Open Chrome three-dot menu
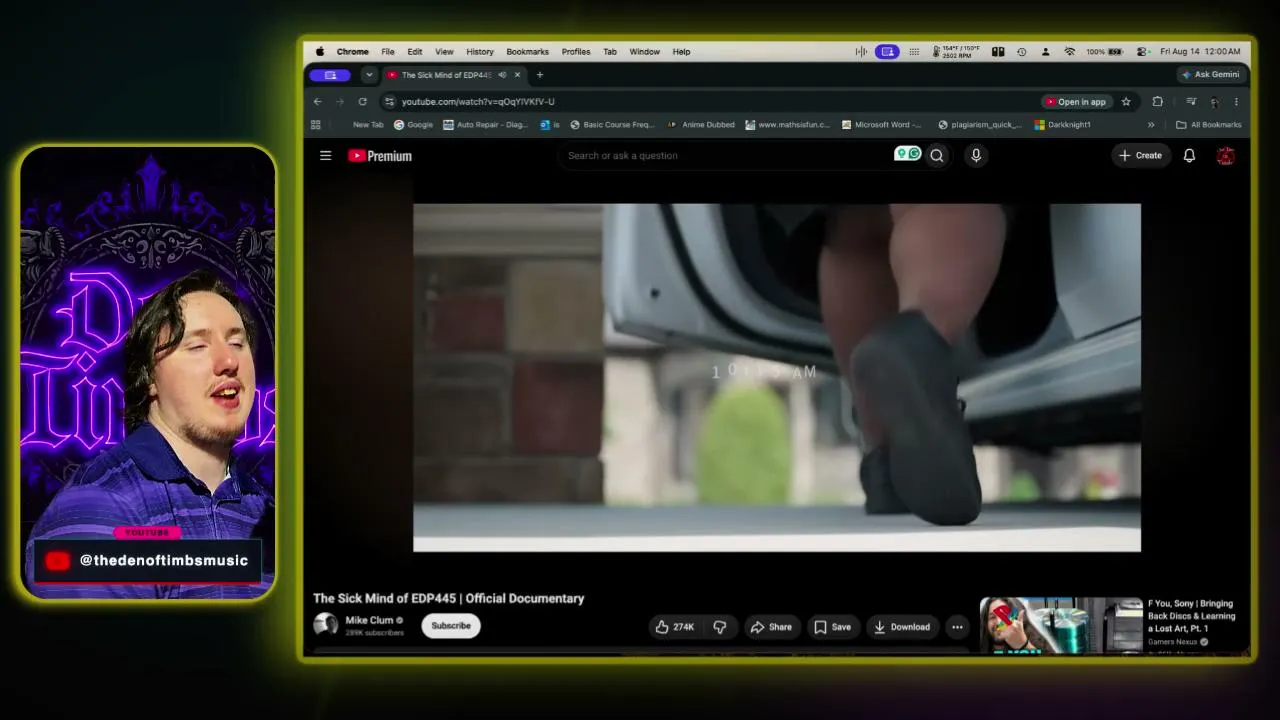 point(1236,101)
